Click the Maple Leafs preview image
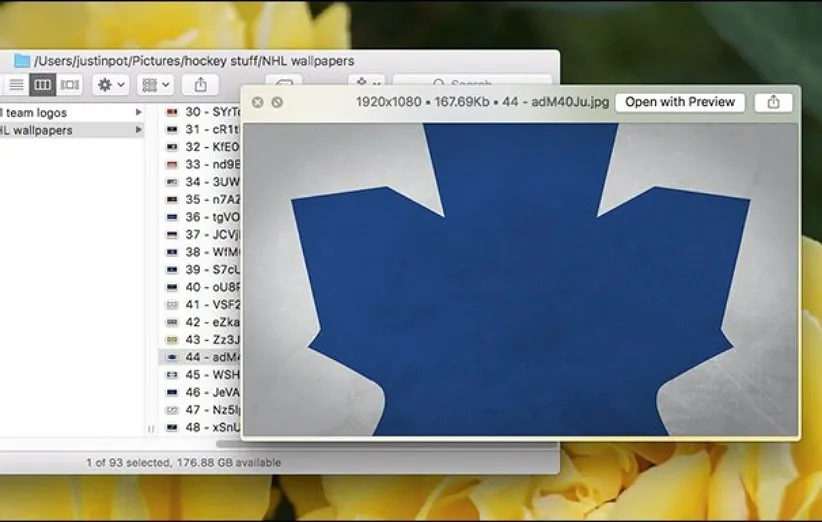This screenshot has width=822, height=522. (x=520, y=280)
